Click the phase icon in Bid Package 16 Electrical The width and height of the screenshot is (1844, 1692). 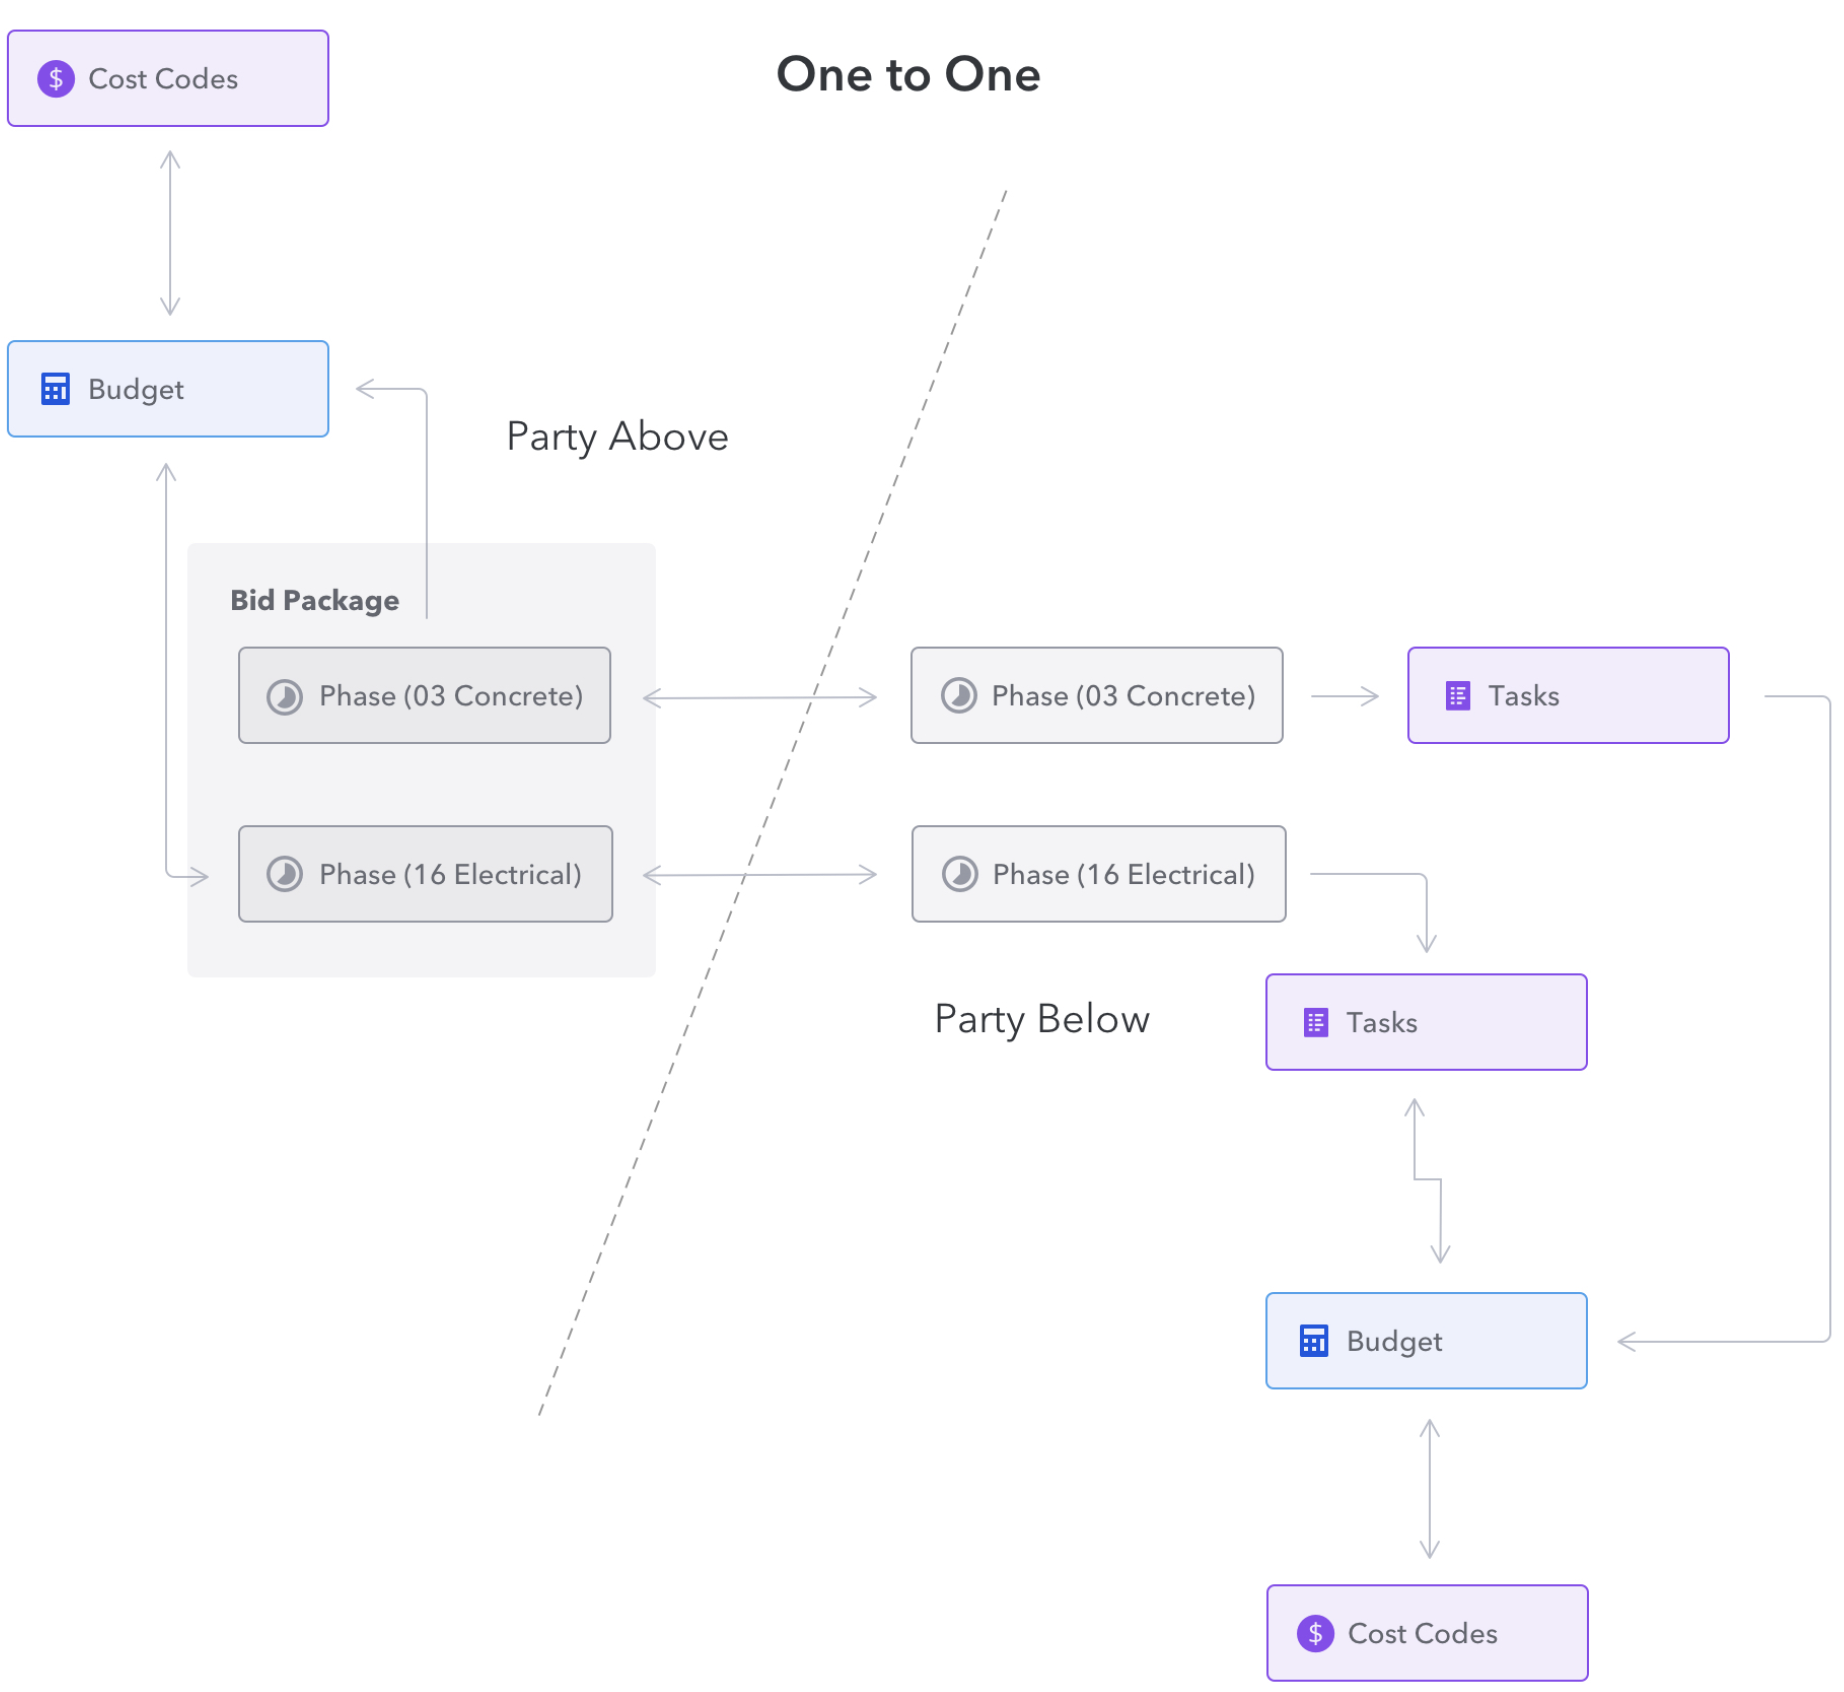point(285,875)
